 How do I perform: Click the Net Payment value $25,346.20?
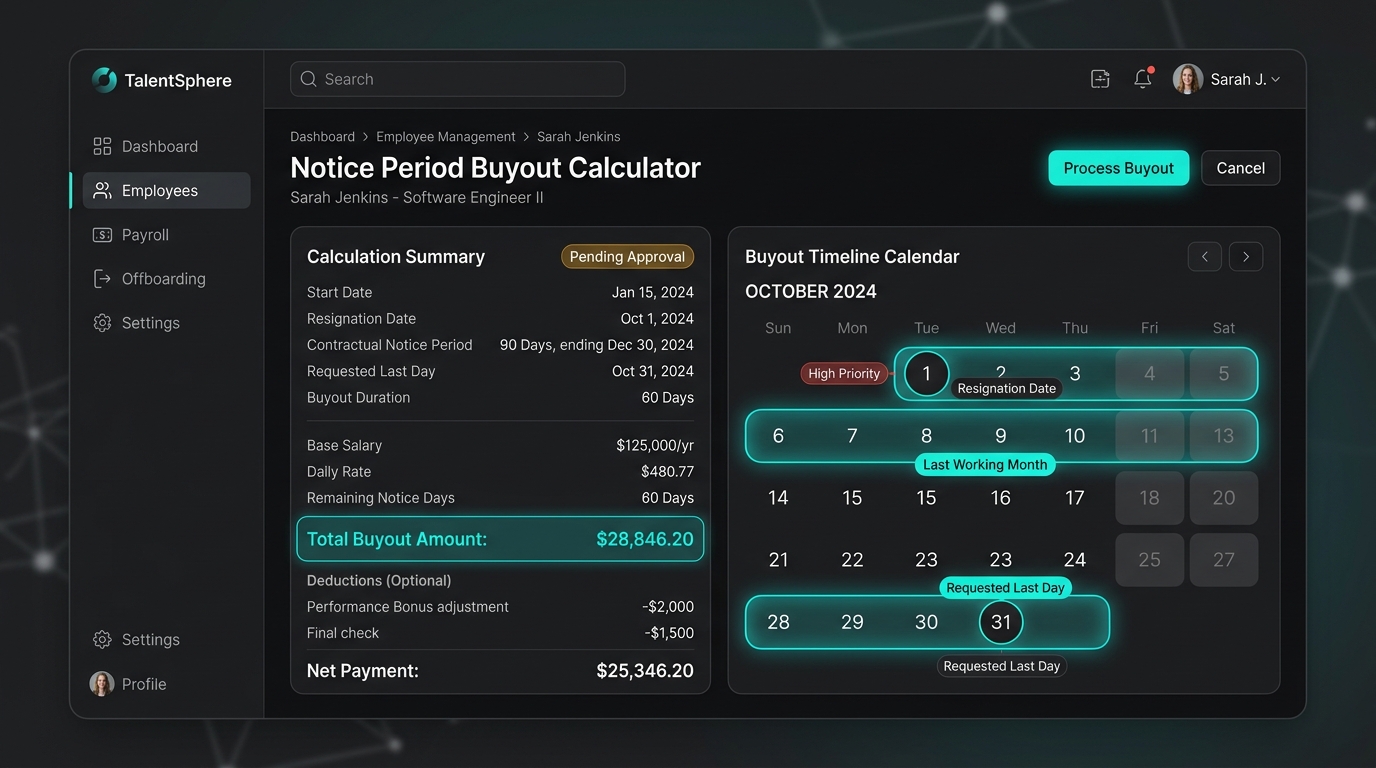(645, 671)
